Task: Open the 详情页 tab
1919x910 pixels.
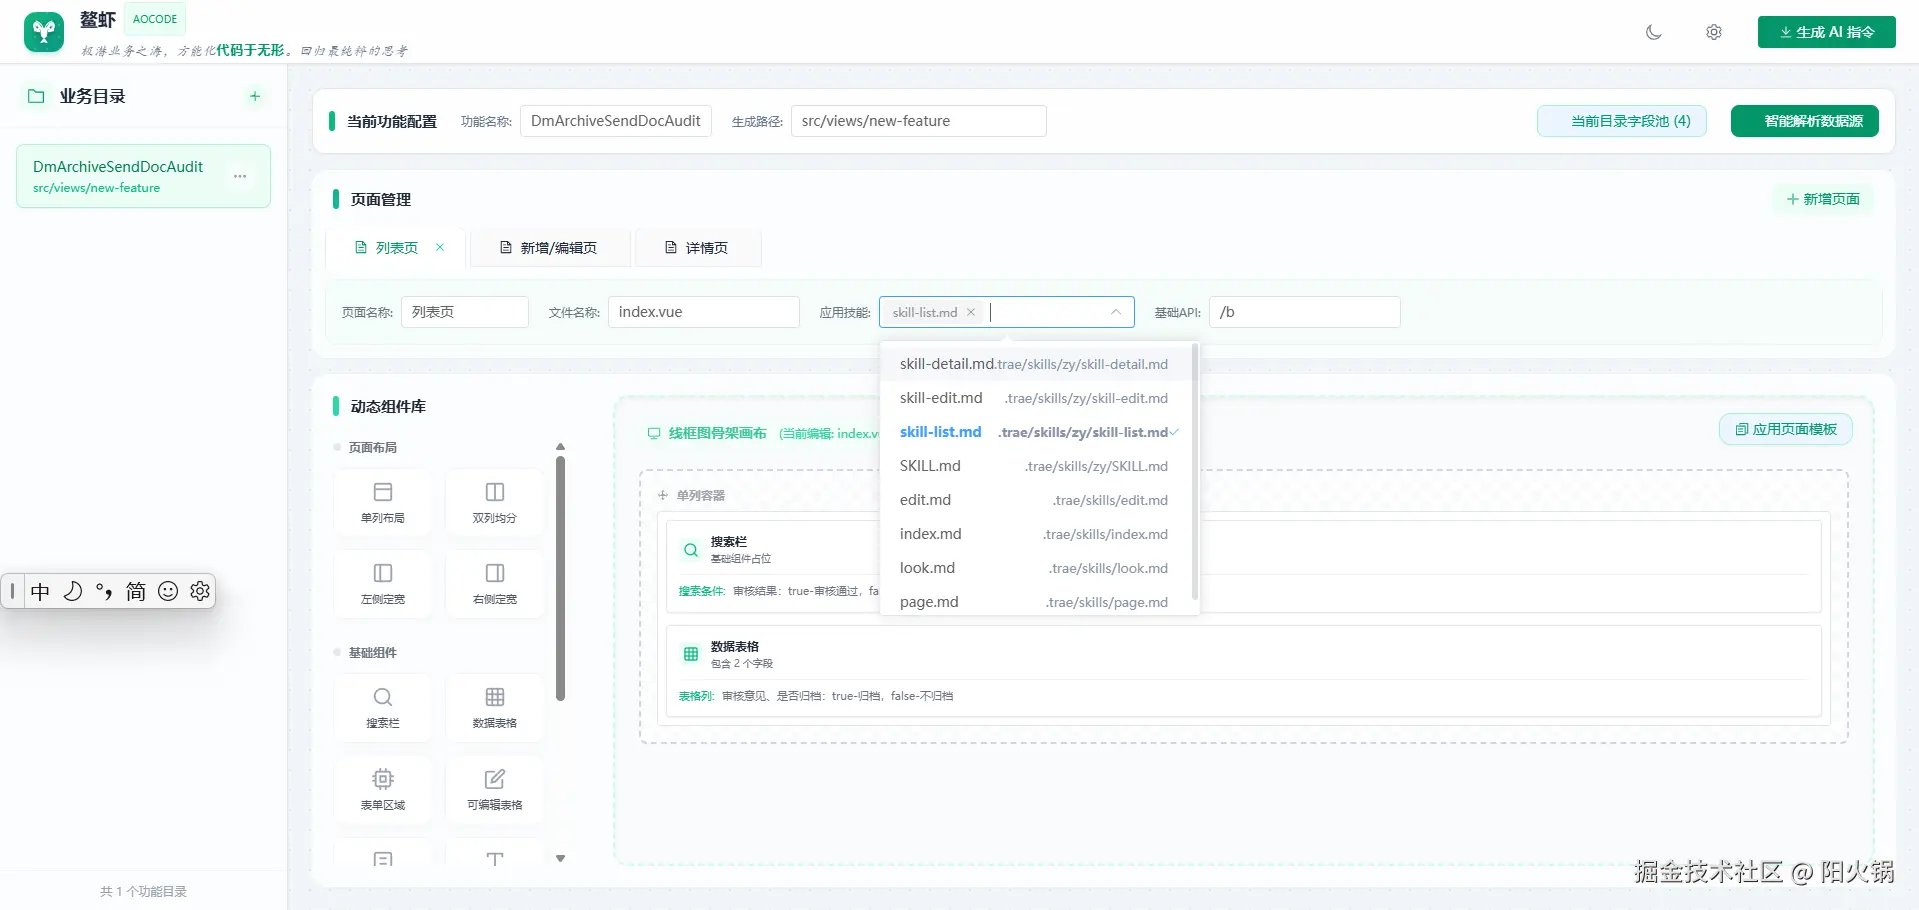Action: pyautogui.click(x=697, y=248)
